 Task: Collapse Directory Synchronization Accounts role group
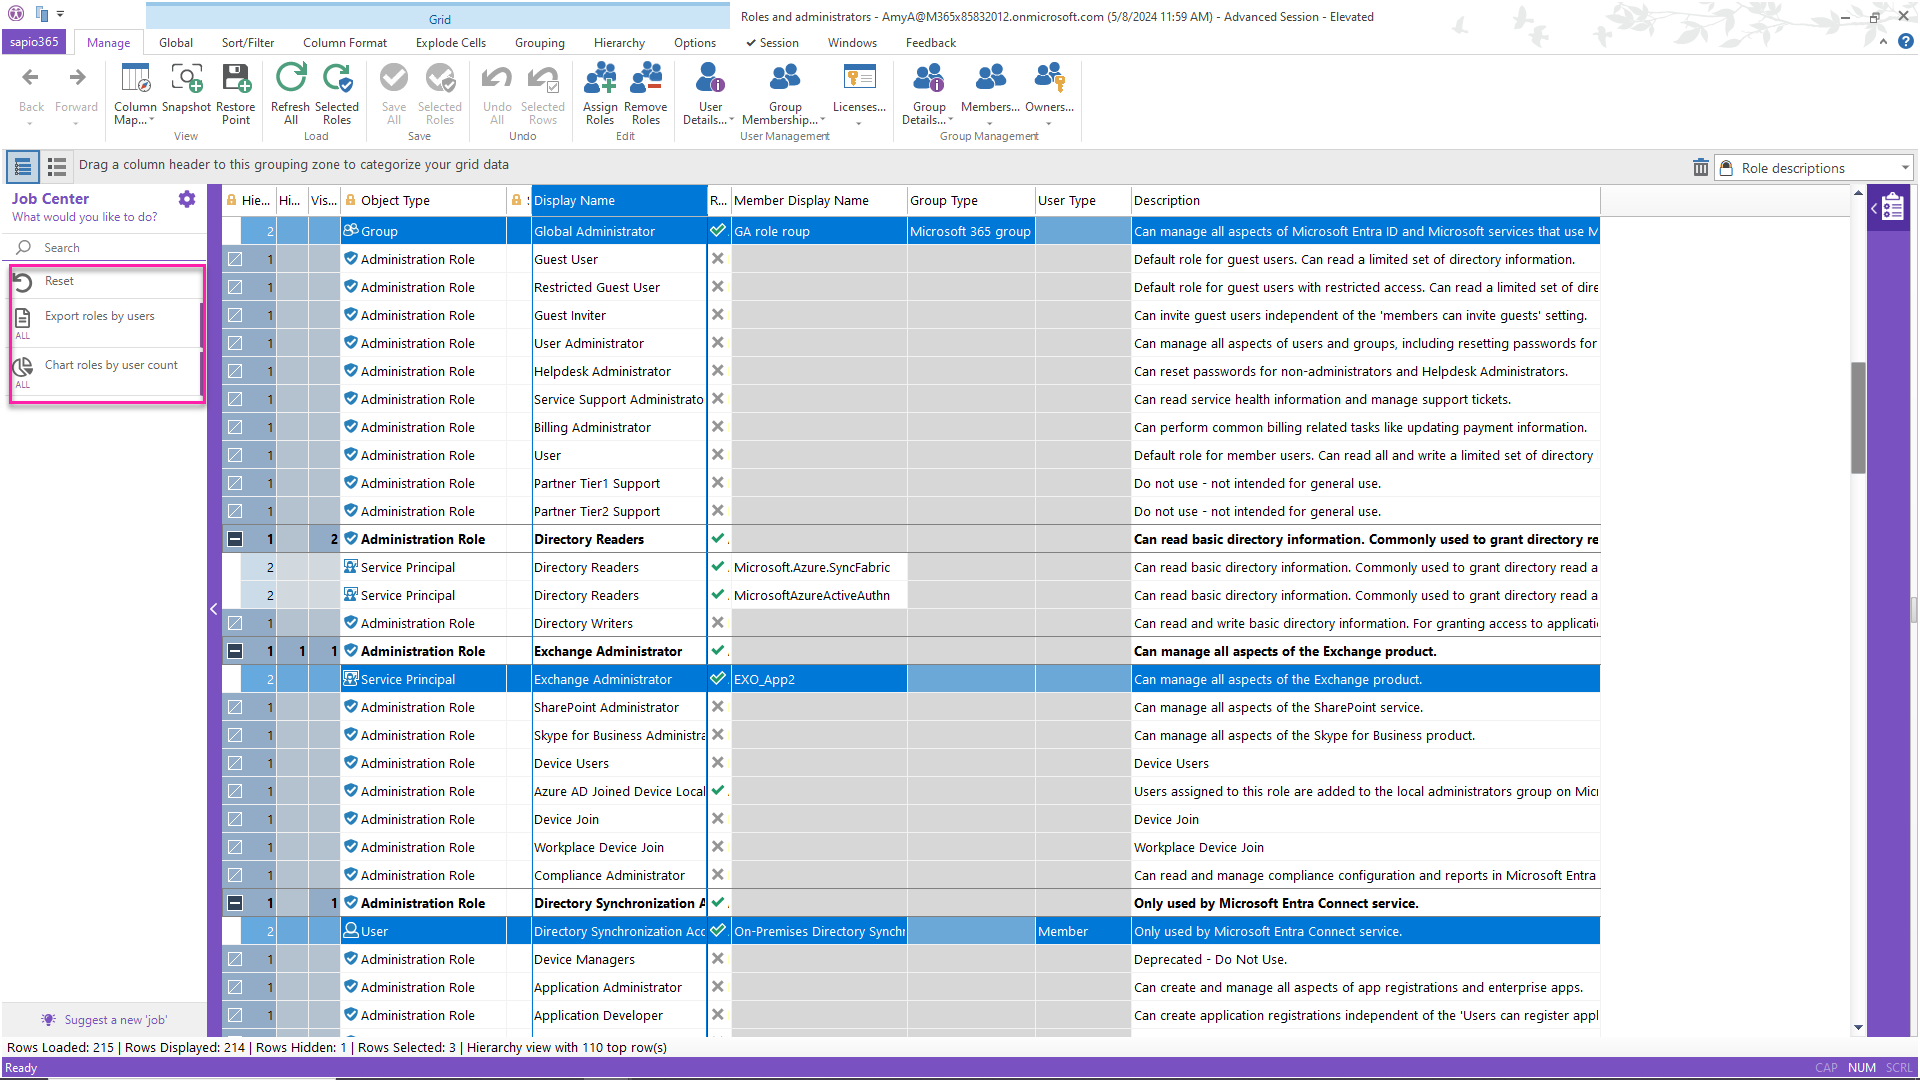click(235, 903)
